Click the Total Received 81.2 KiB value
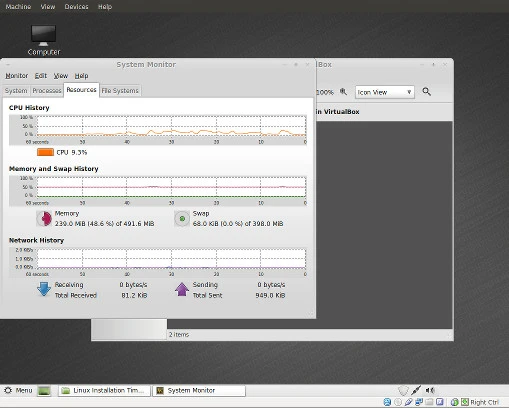The height and width of the screenshot is (408, 509). point(134,295)
